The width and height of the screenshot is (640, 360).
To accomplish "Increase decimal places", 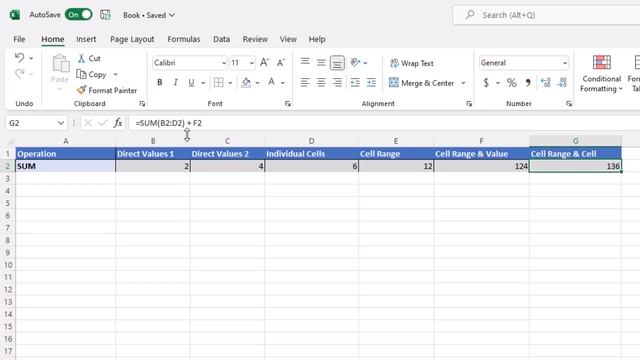I will [546, 82].
